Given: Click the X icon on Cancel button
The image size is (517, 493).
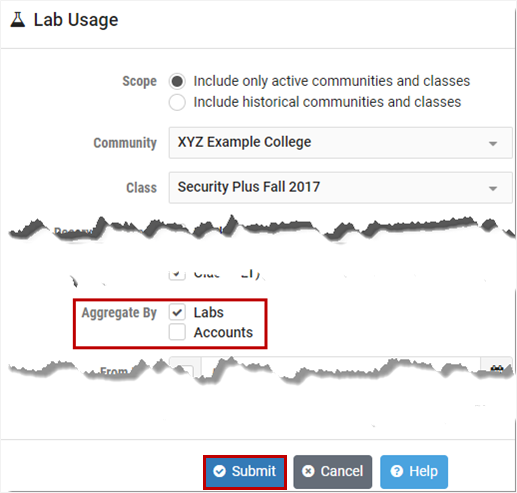Looking at the screenshot, I should point(308,471).
